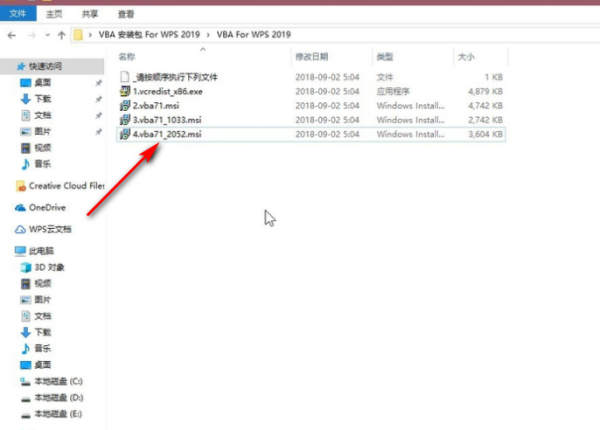
Task: Click the 3,604 KB size cell
Action: pos(485,134)
